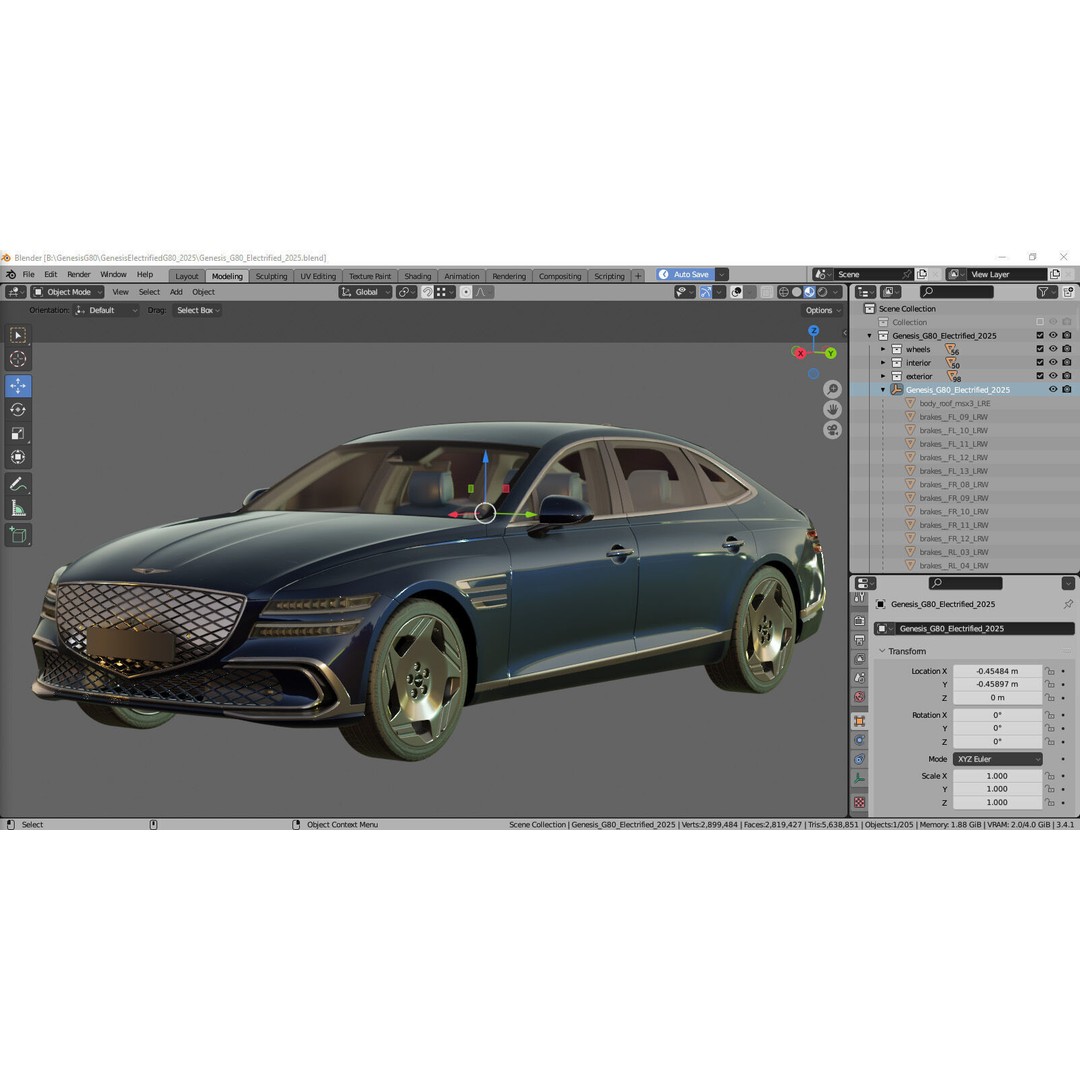This screenshot has width=1080, height=1080.
Task: Hide the interior collection in viewport
Action: click(x=1053, y=362)
